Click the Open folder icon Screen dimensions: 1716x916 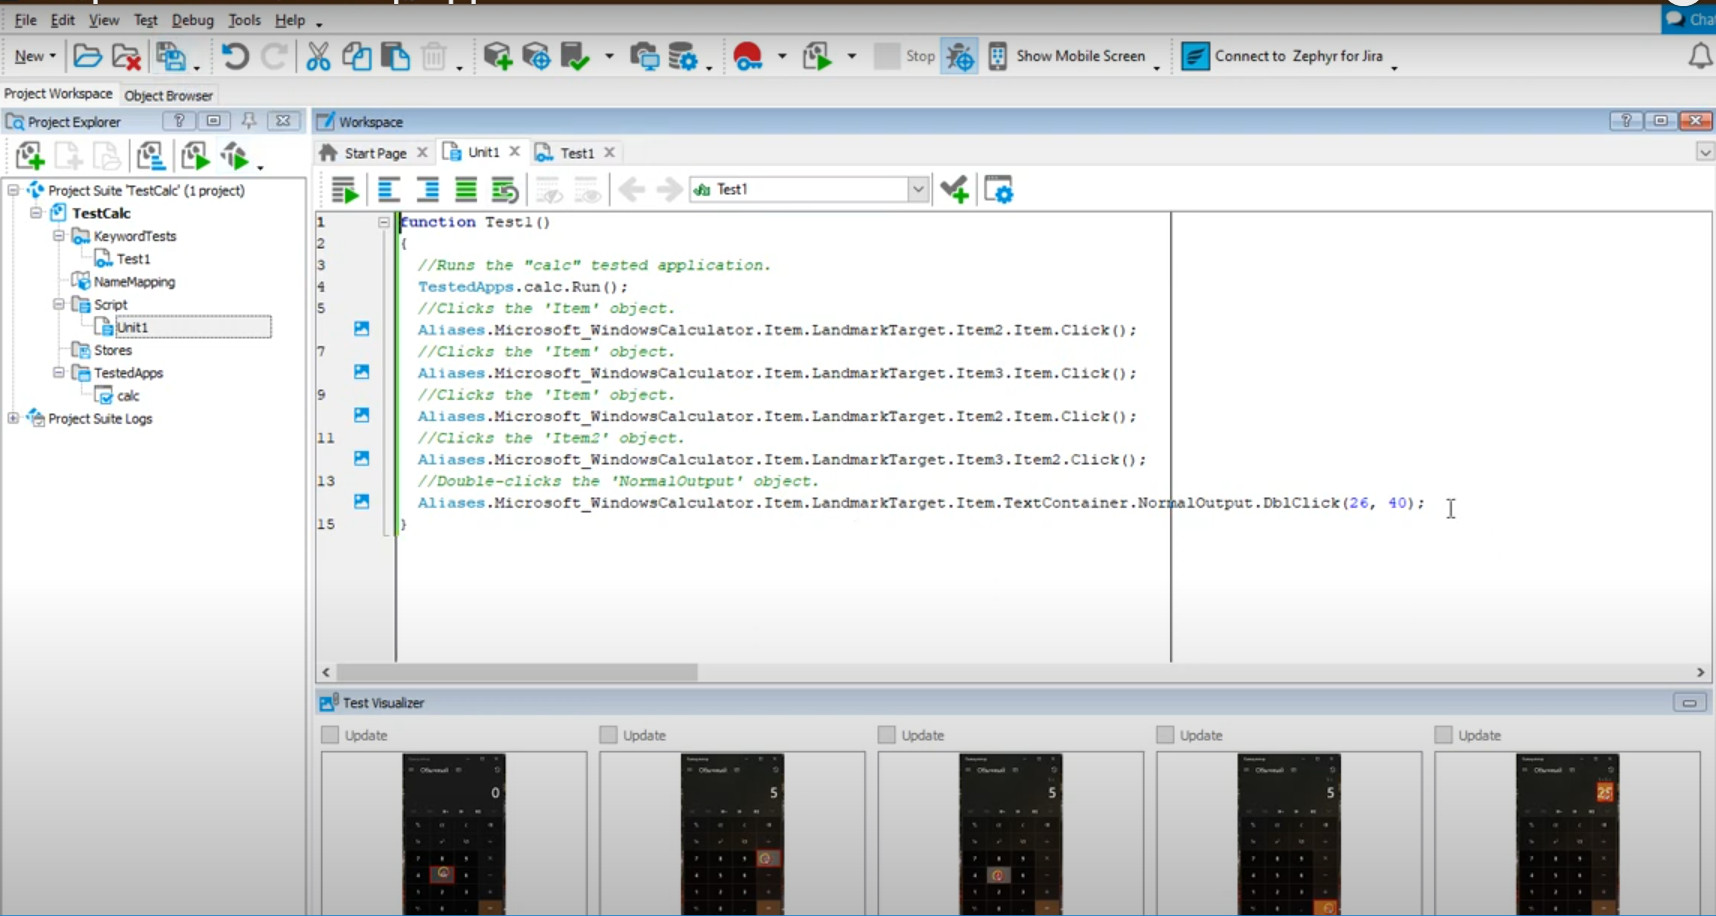[x=87, y=57]
